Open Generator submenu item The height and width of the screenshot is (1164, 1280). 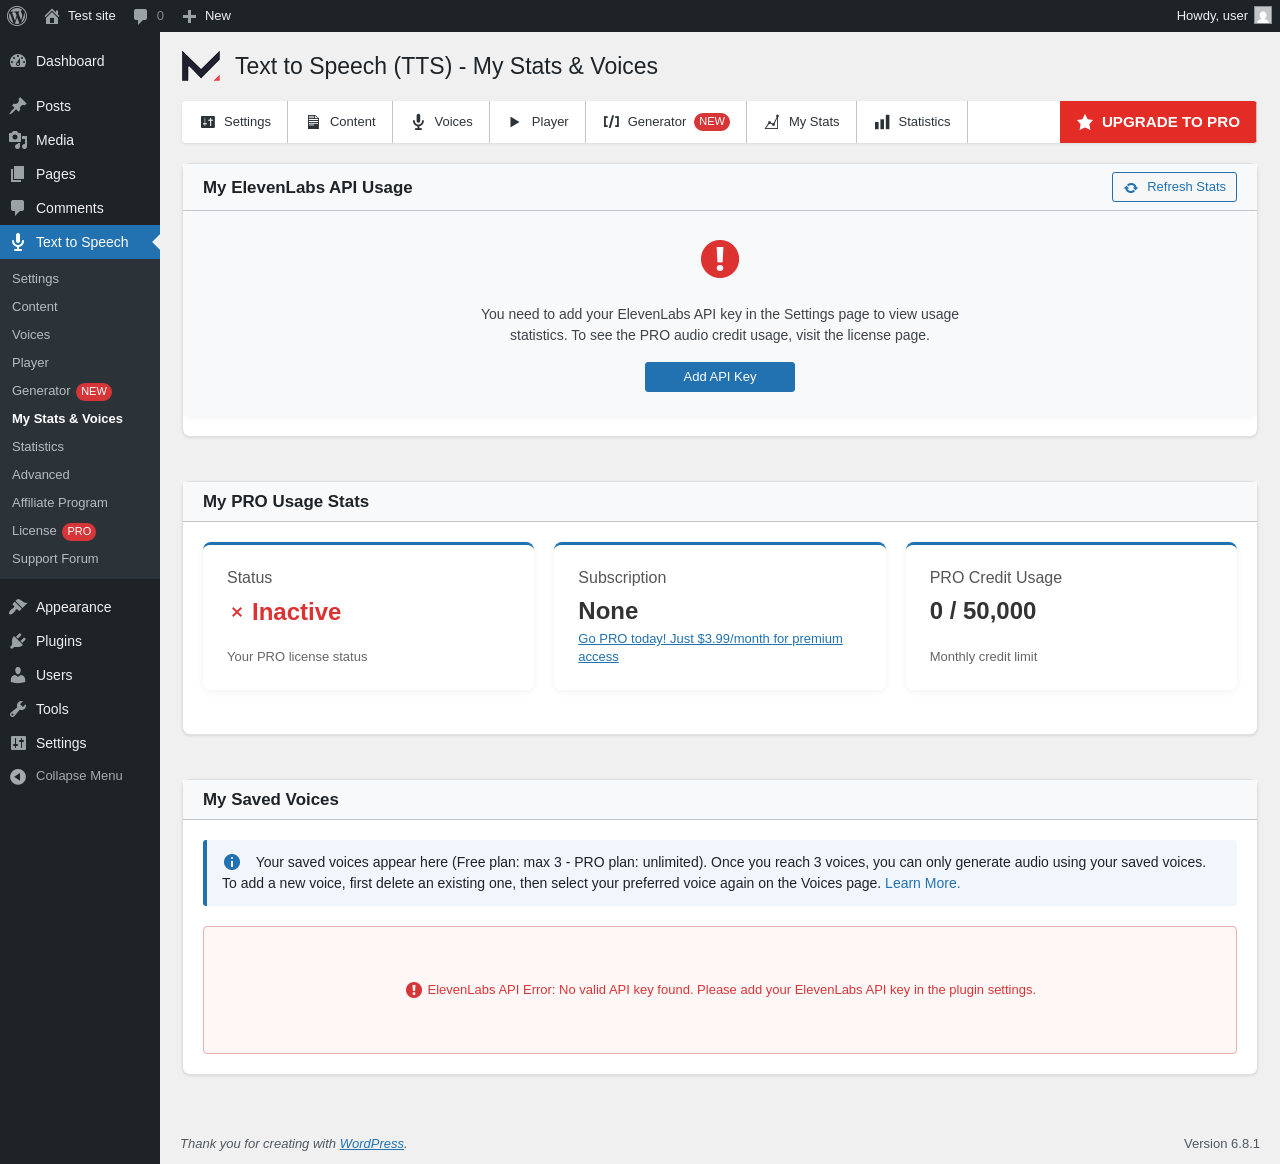coord(80,391)
